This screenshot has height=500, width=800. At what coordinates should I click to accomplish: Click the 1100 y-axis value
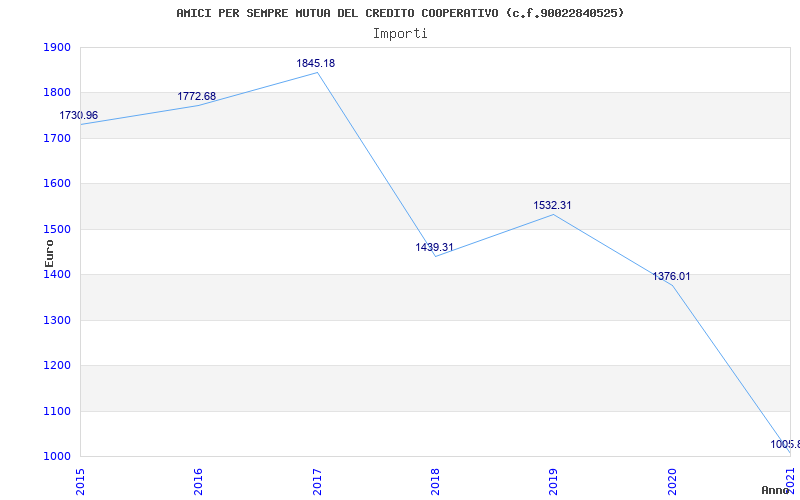coord(57,411)
